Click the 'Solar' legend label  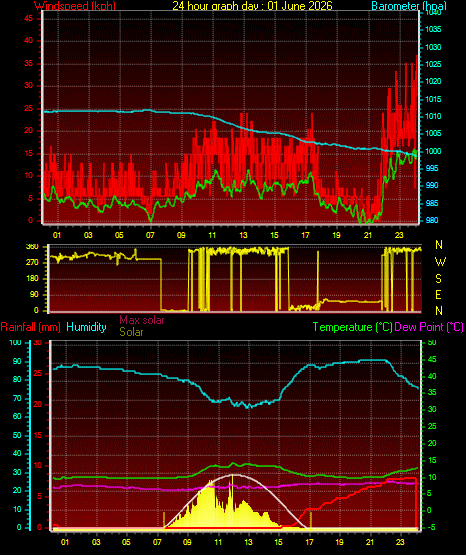131,332
